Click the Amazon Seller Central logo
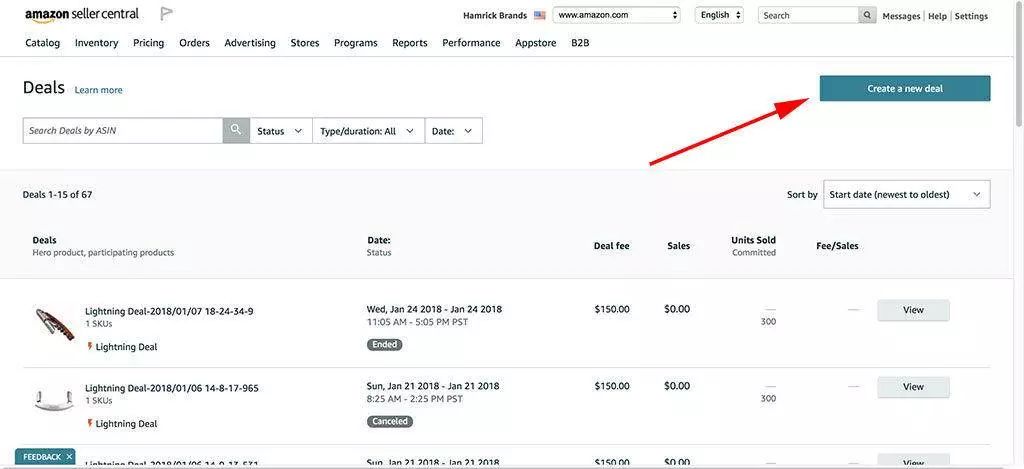 (82, 15)
